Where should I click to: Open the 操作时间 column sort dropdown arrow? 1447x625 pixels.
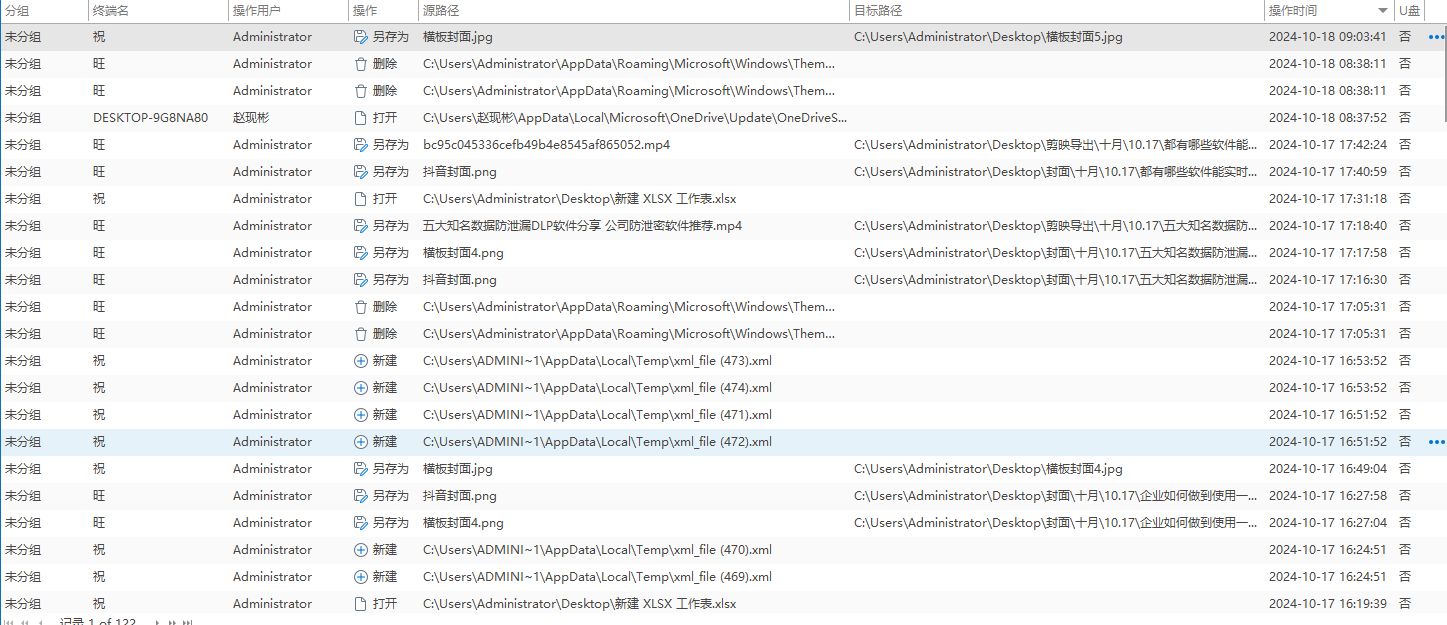tap(1383, 11)
